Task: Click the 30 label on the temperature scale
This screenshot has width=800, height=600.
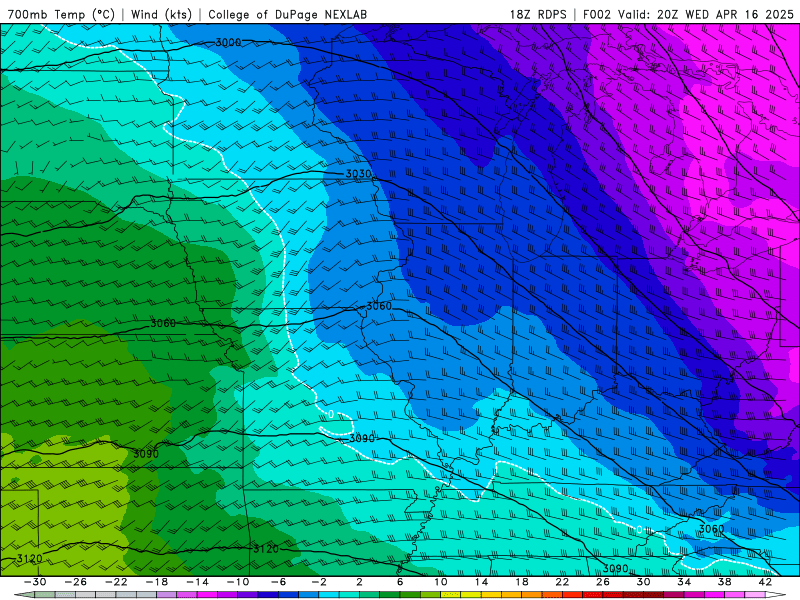Action: pos(643,582)
